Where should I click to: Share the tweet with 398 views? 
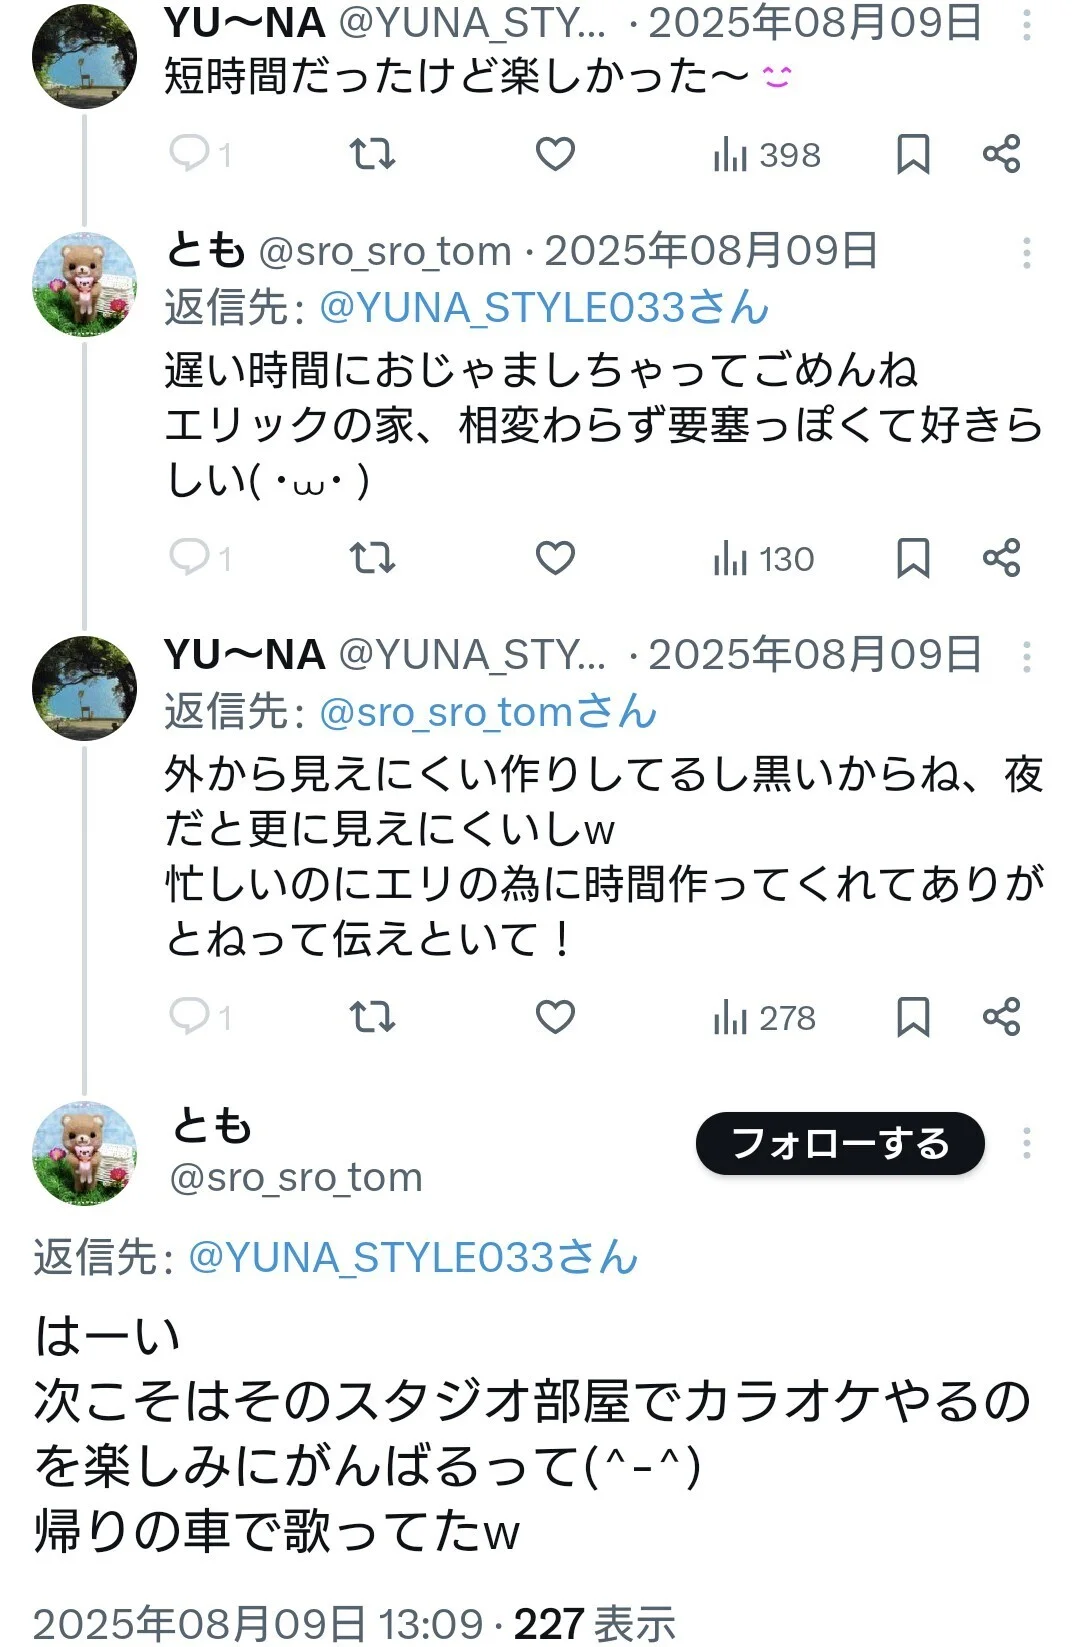click(x=1001, y=155)
